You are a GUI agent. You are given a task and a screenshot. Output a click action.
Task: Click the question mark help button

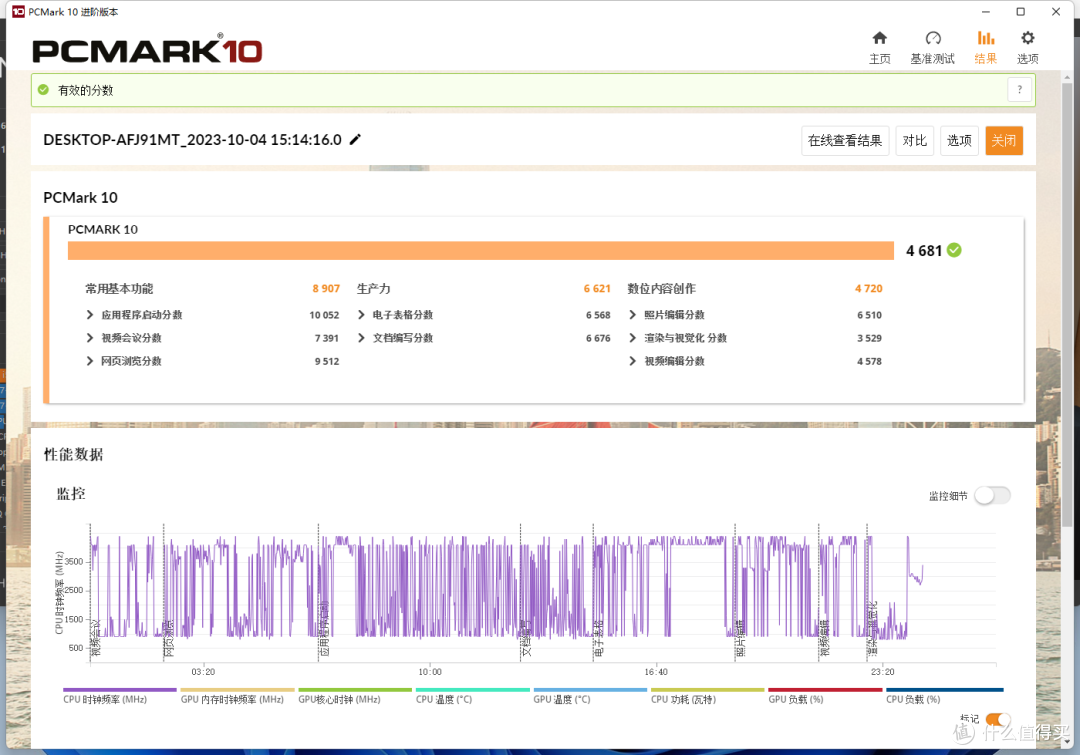[1020, 90]
